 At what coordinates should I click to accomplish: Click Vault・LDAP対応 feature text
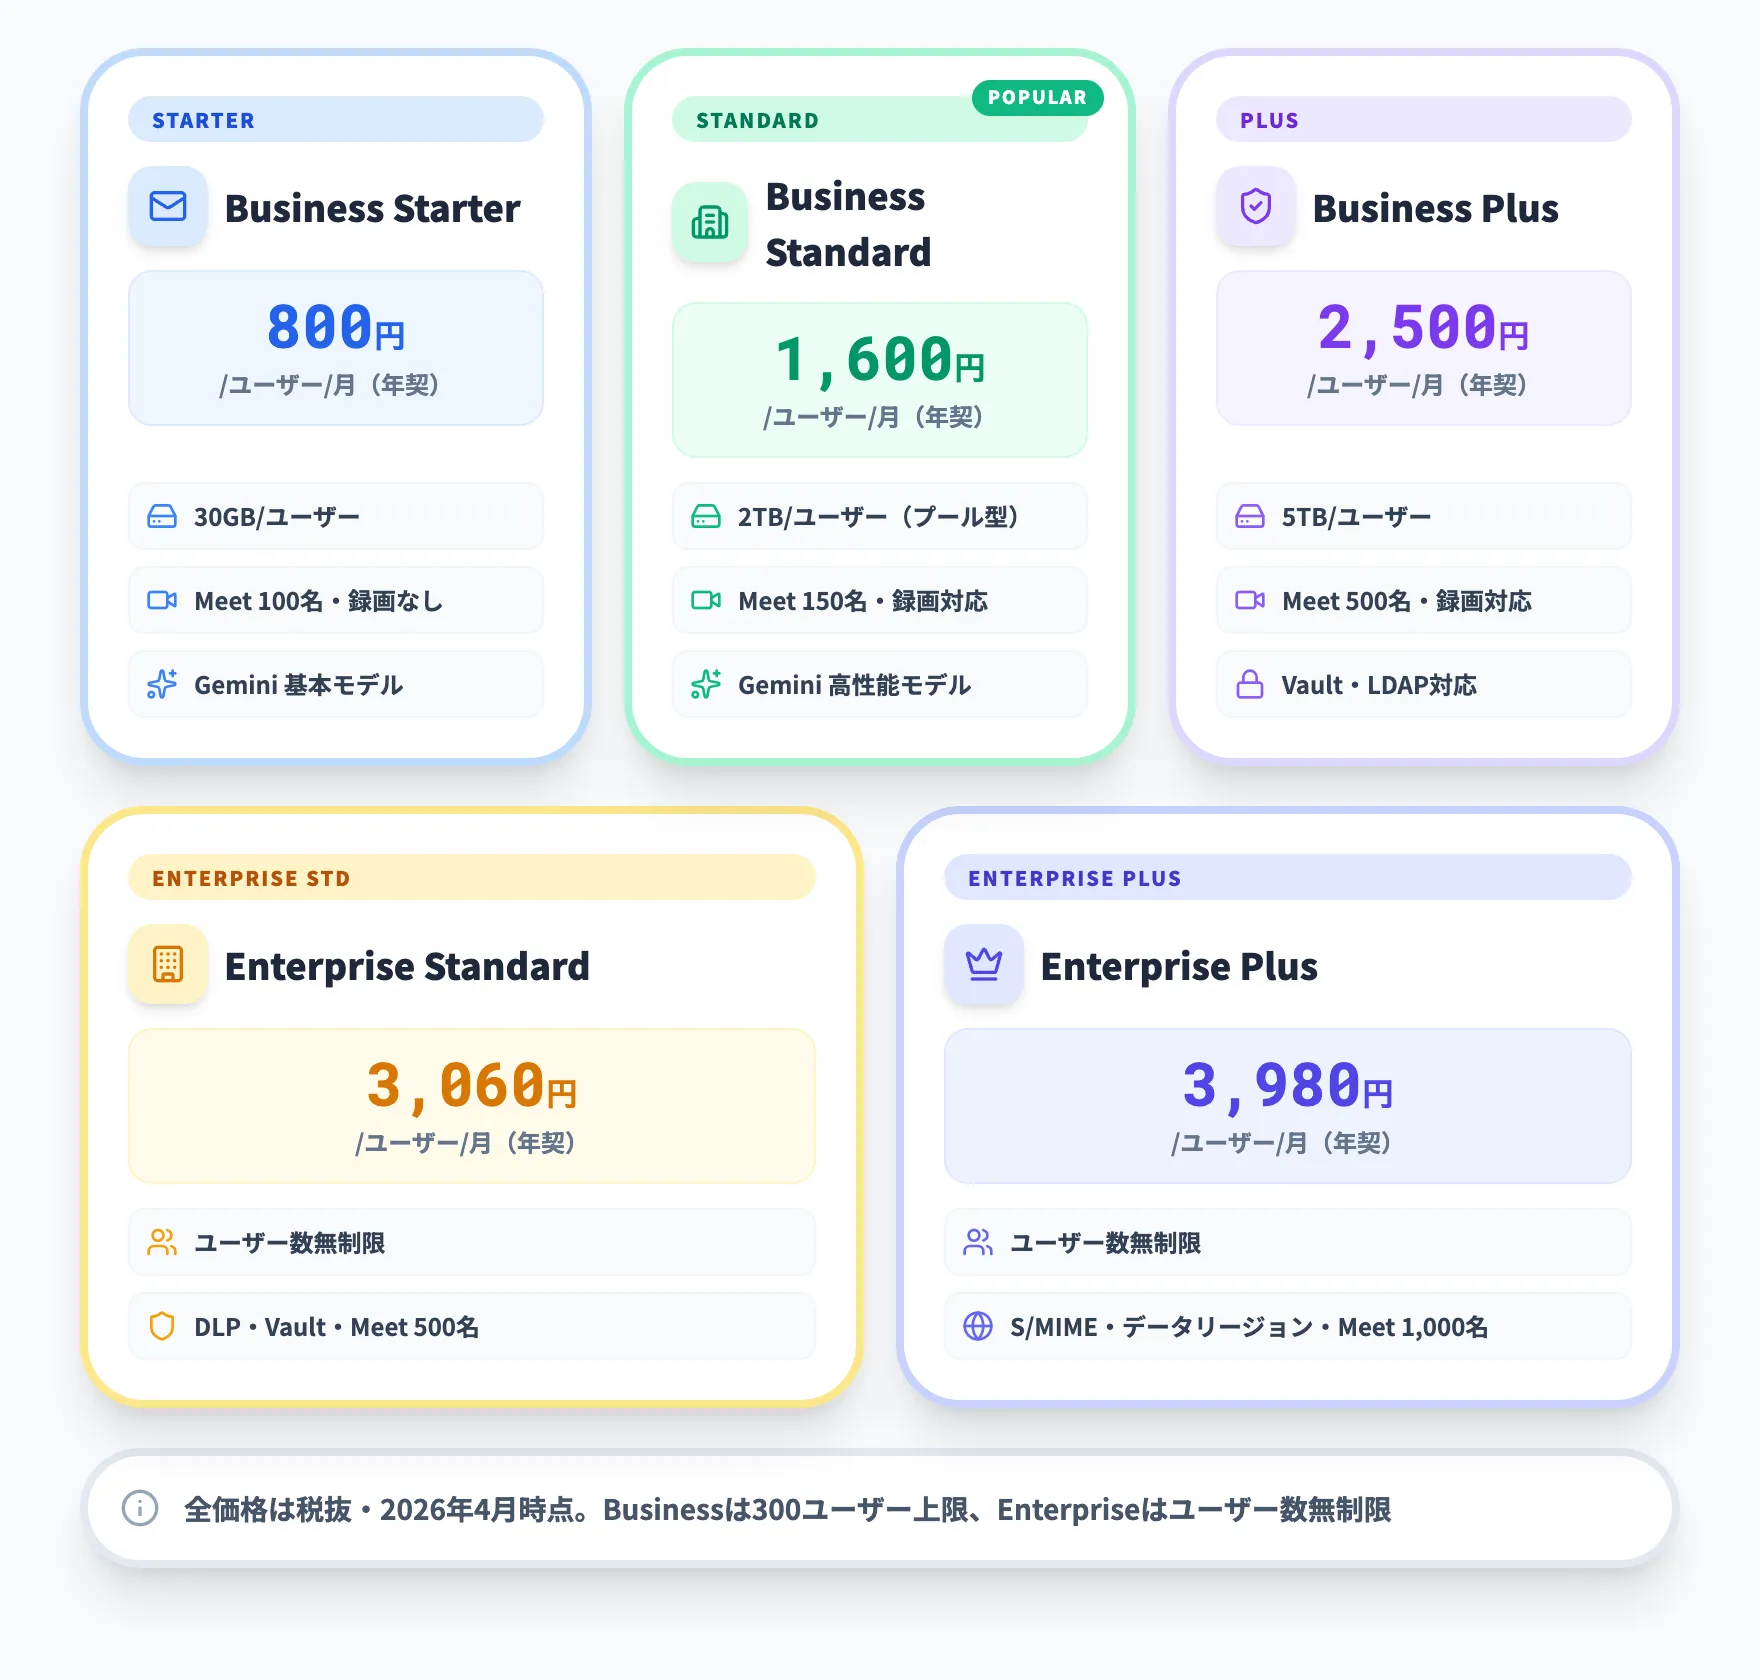click(1379, 685)
